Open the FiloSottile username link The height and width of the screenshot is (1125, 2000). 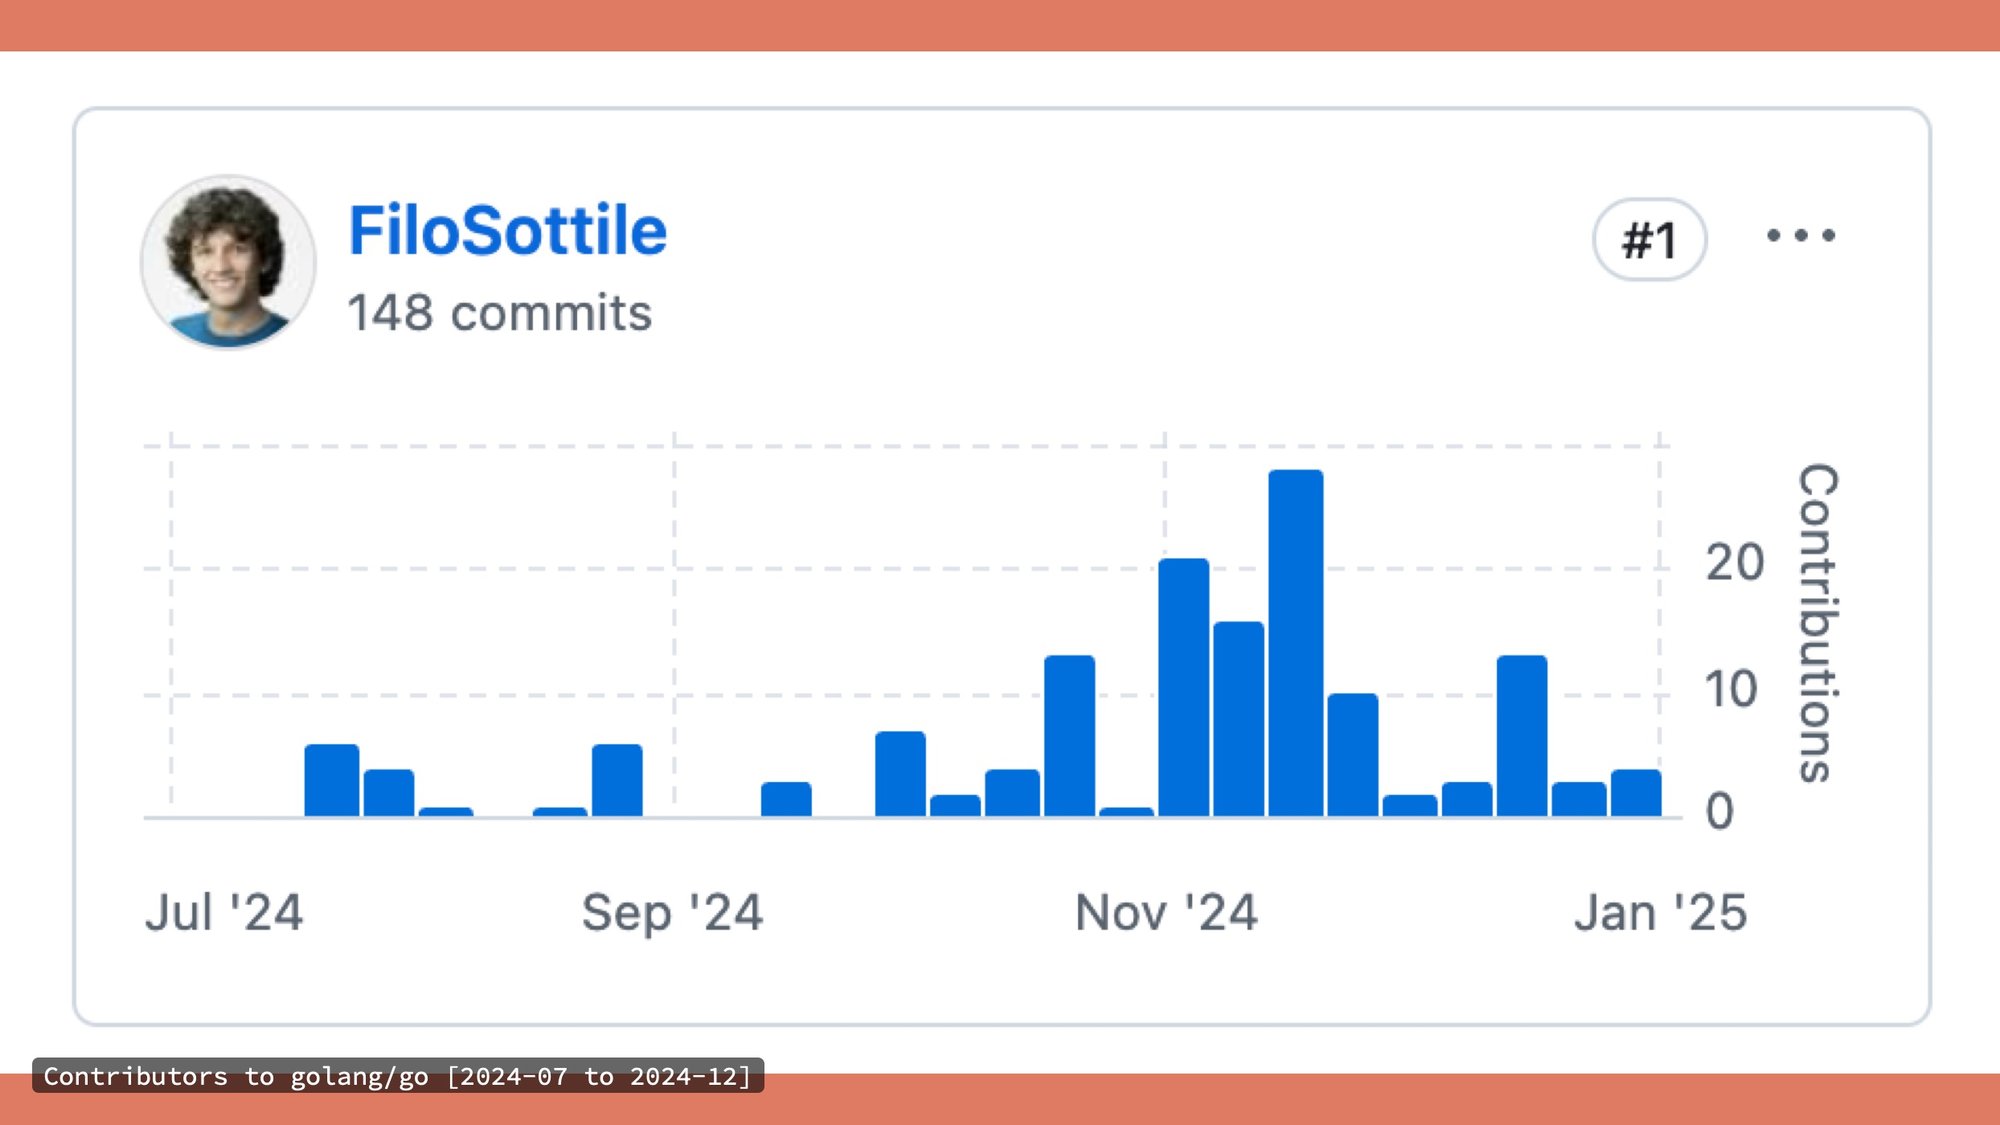tap(507, 231)
